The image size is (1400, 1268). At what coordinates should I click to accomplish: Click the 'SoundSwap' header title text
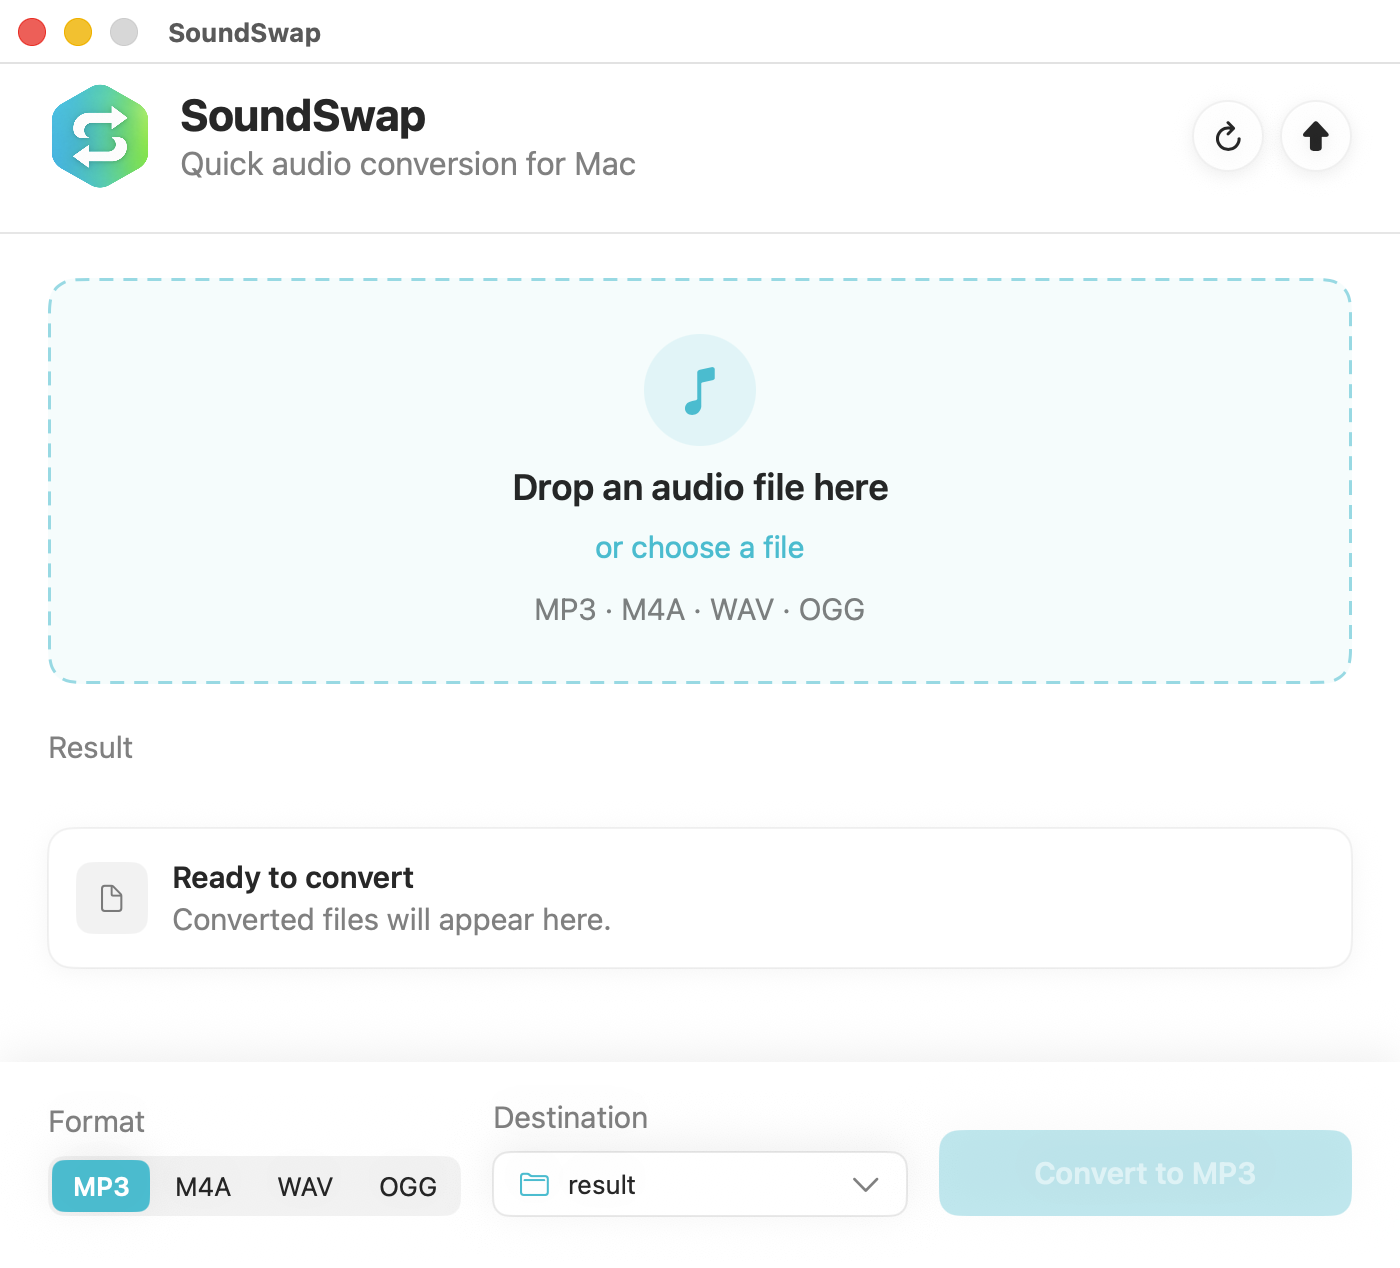pos(303,116)
